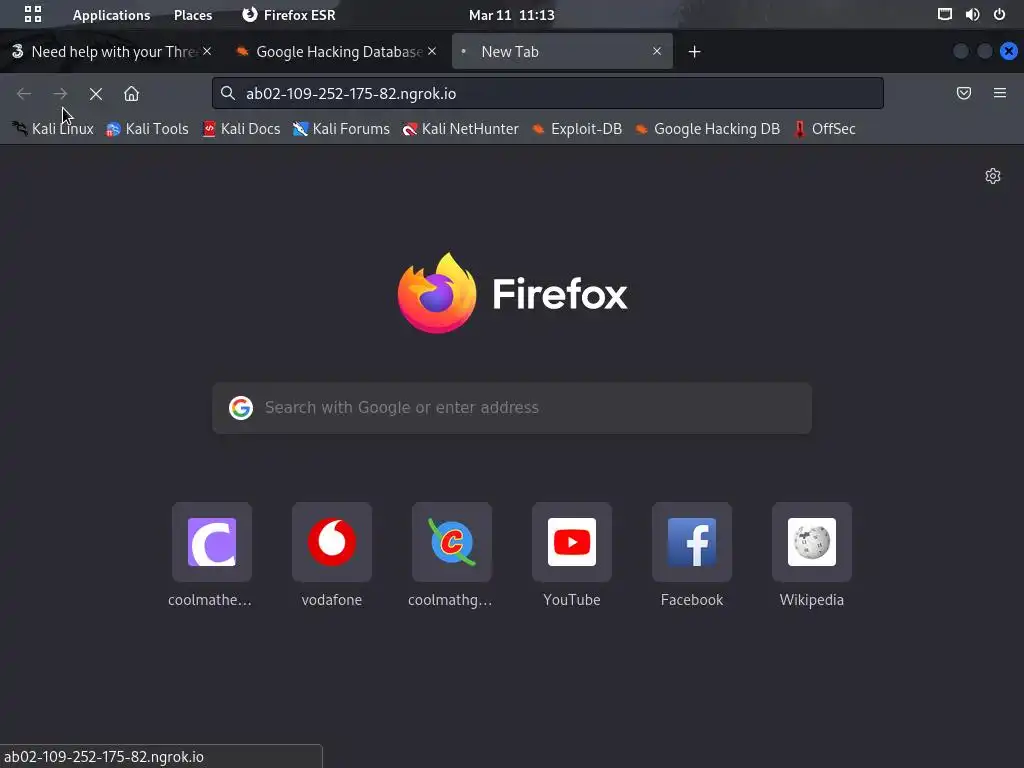Screen dimensions: 1024x768
Task: Click the URL bar with ngrok.io address
Action: pyautogui.click(x=547, y=93)
